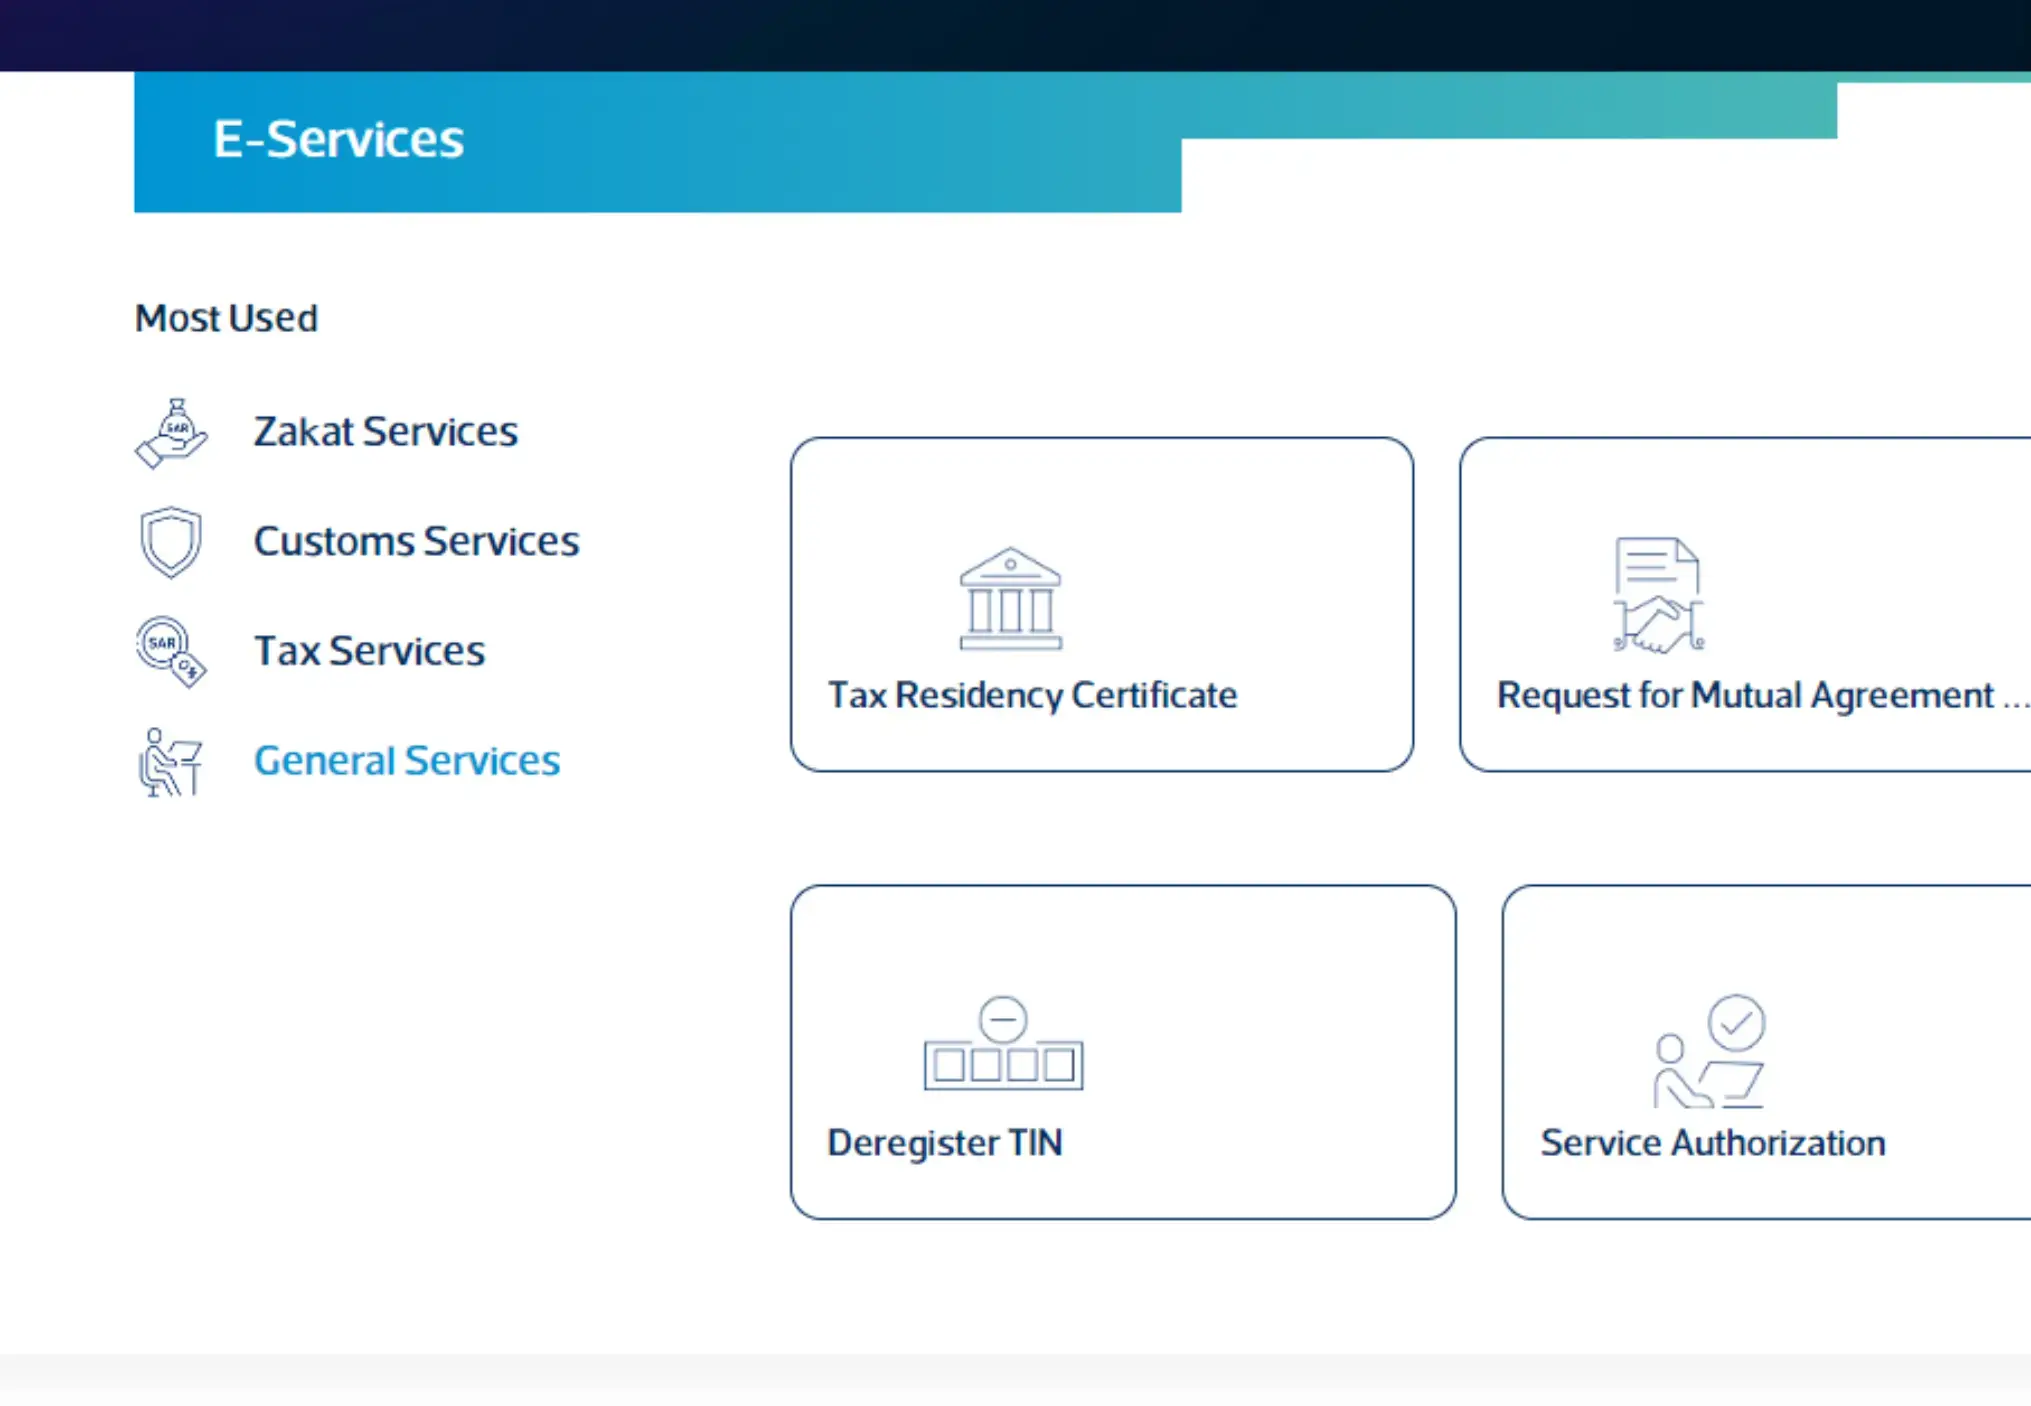Screen dimensions: 2031x1406
Task: Select Customs Services from the sidebar
Action: (x=417, y=541)
